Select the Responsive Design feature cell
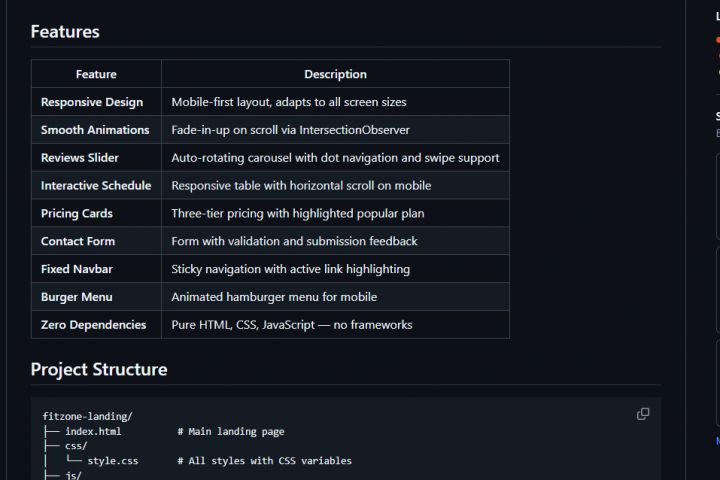The height and width of the screenshot is (480, 720). coord(92,102)
